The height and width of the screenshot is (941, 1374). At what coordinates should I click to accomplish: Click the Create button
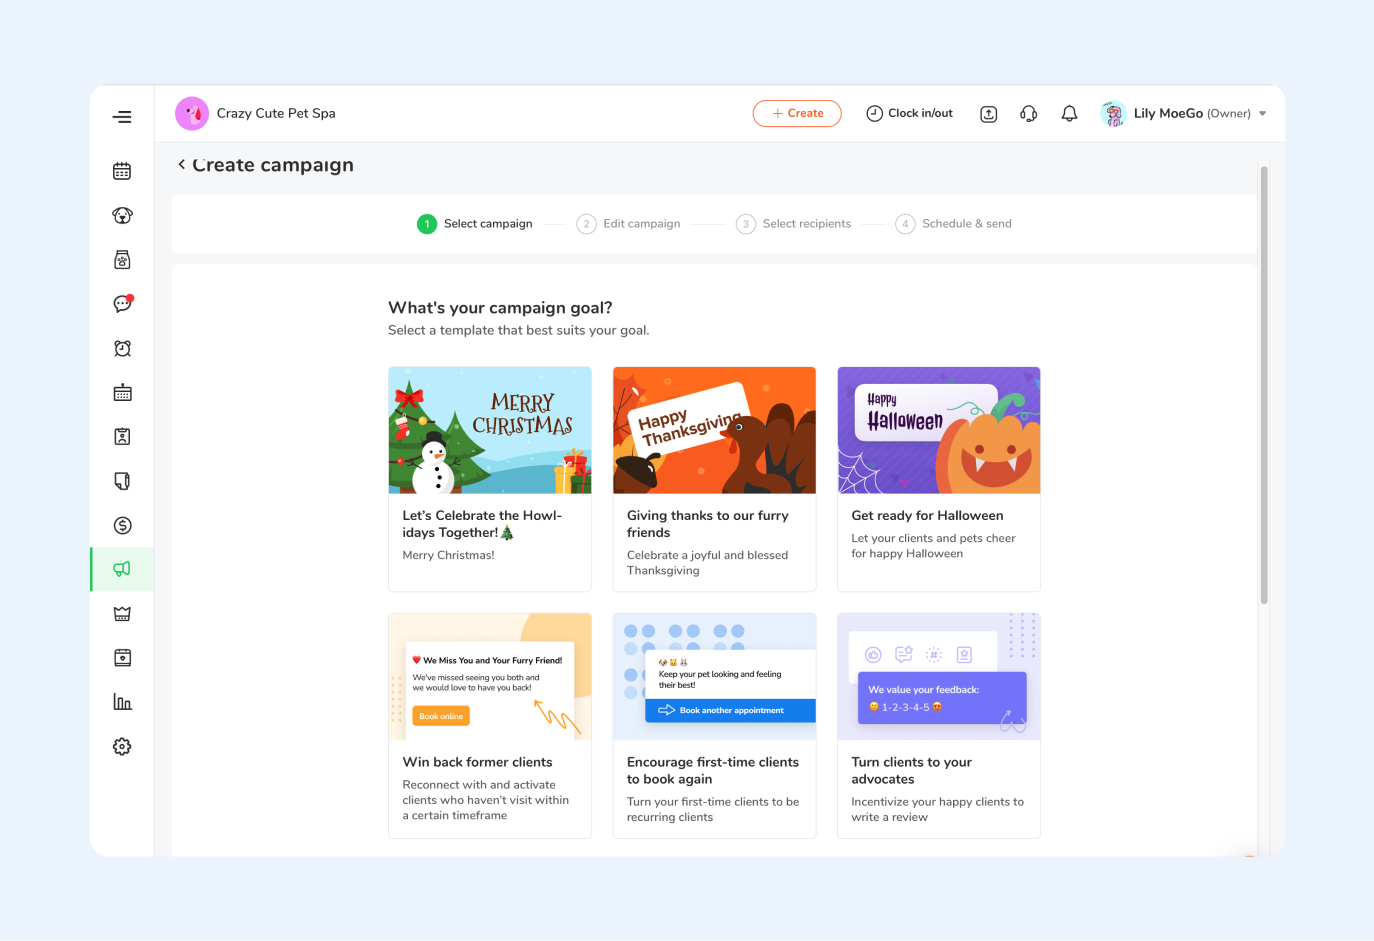797,114
